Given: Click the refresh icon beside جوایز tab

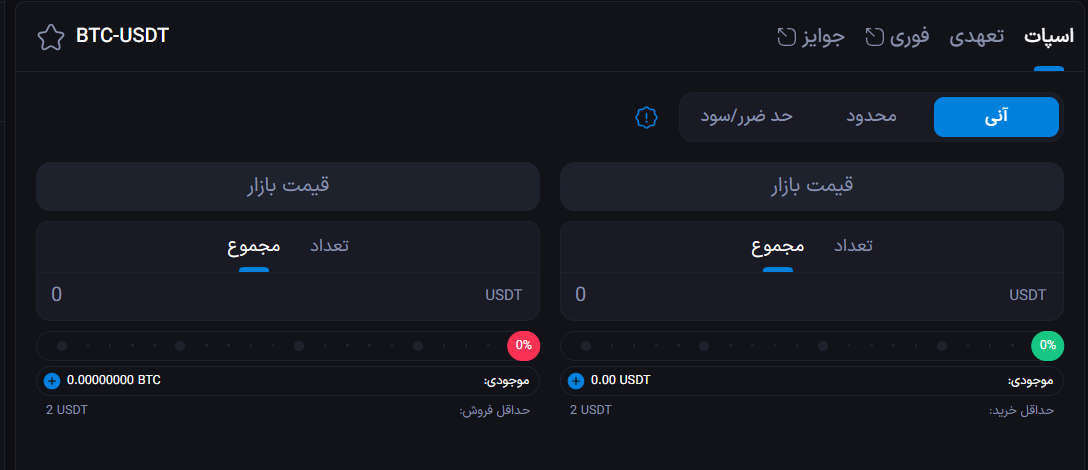Looking at the screenshot, I should 787,37.
